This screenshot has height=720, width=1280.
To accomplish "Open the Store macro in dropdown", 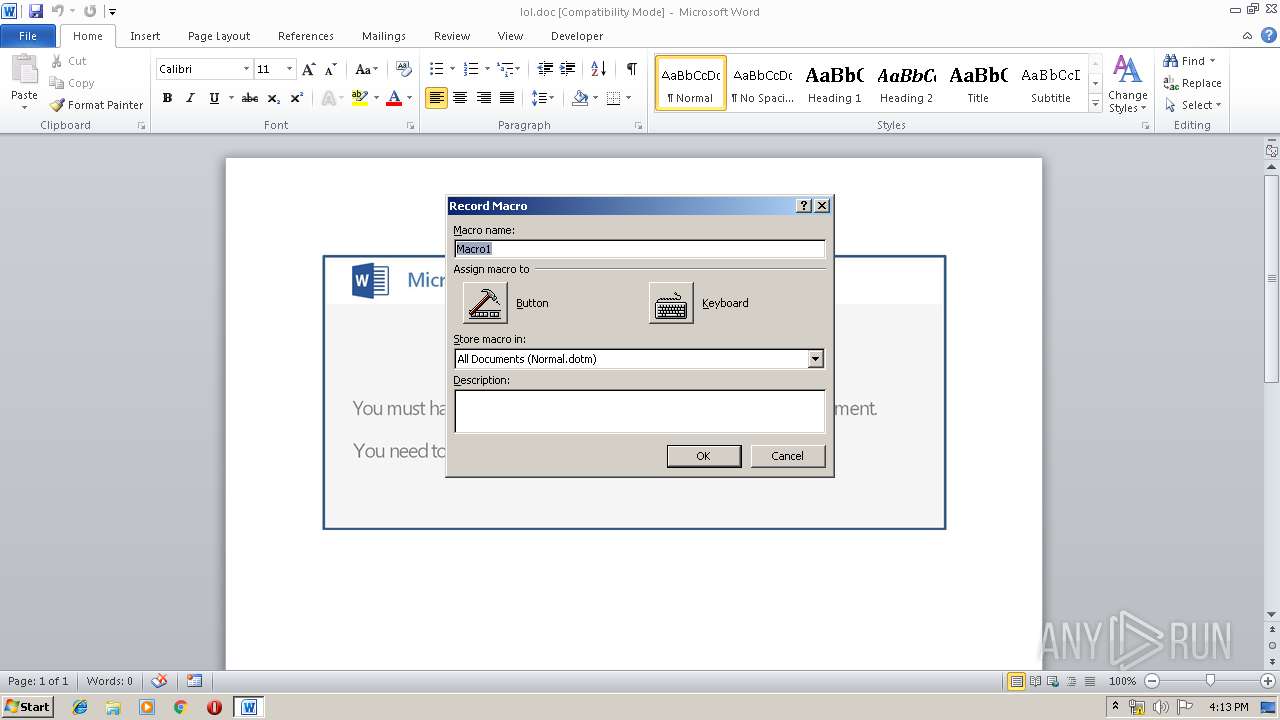I will [x=816, y=359].
